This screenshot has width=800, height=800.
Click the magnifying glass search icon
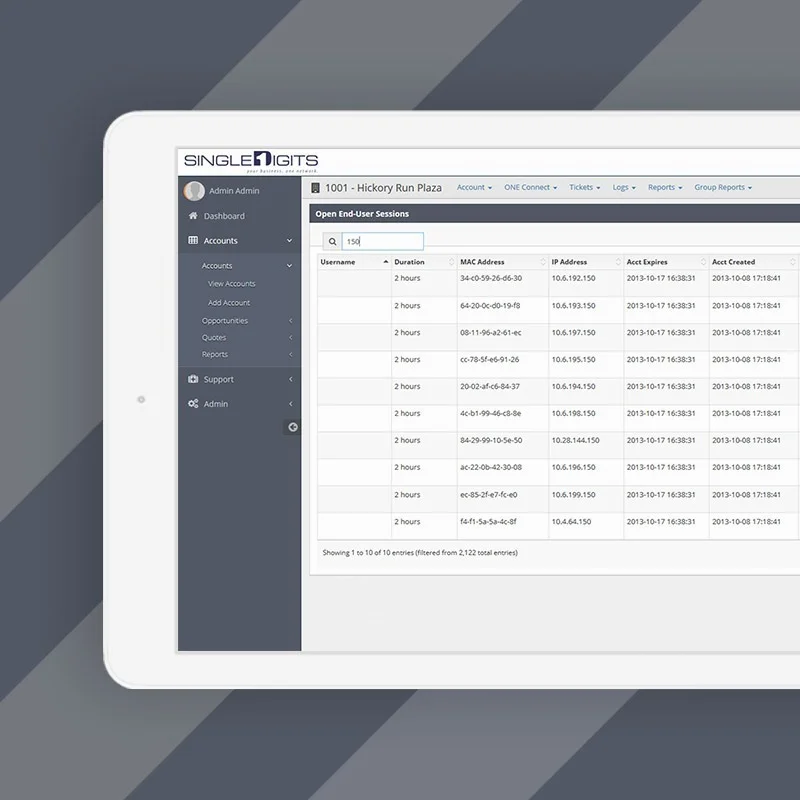click(332, 241)
